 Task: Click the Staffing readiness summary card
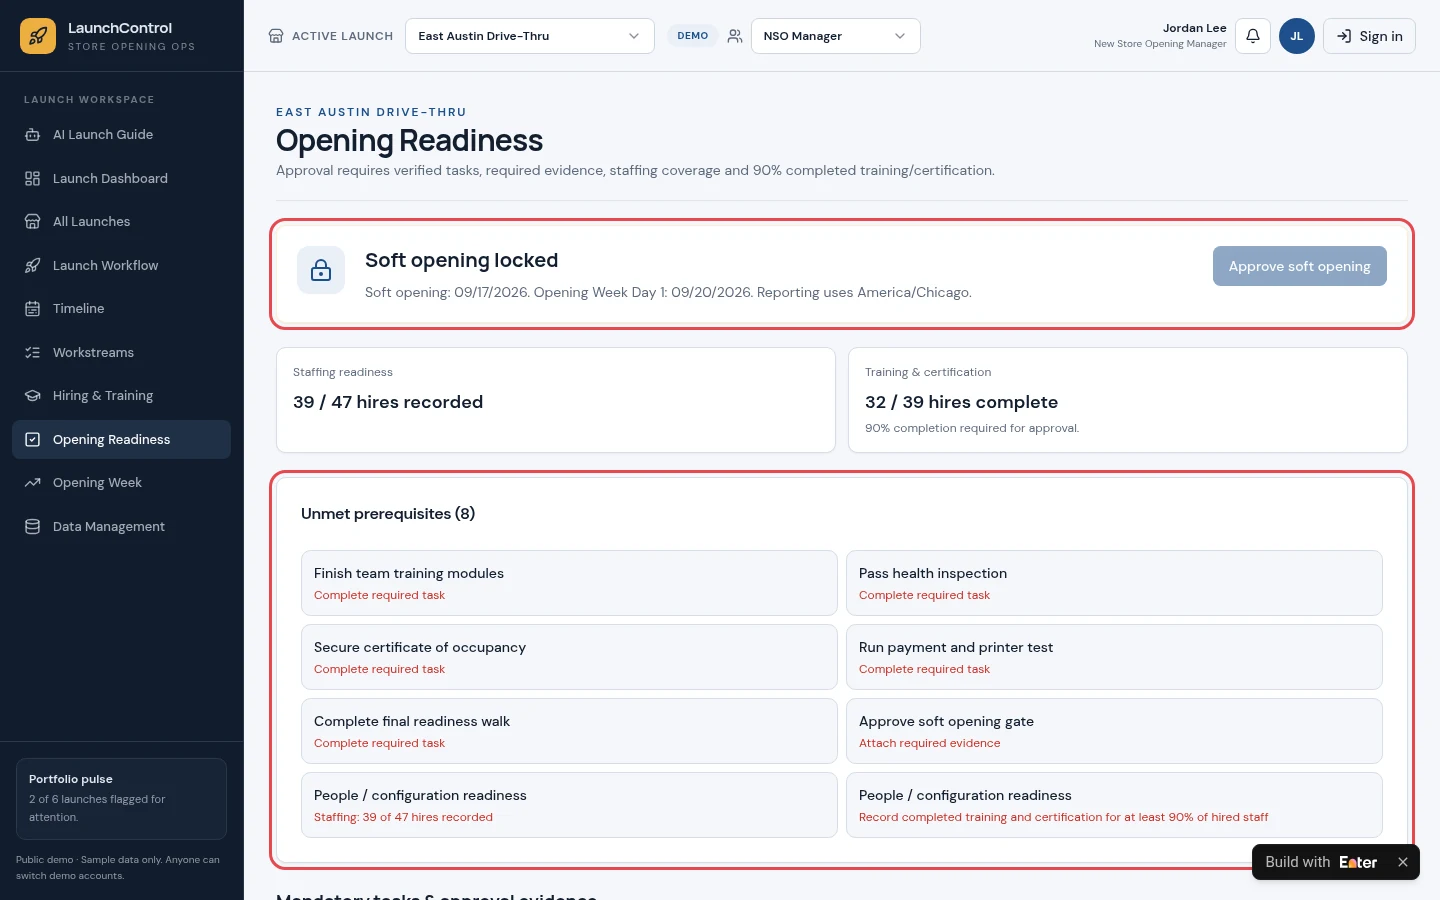(x=556, y=400)
